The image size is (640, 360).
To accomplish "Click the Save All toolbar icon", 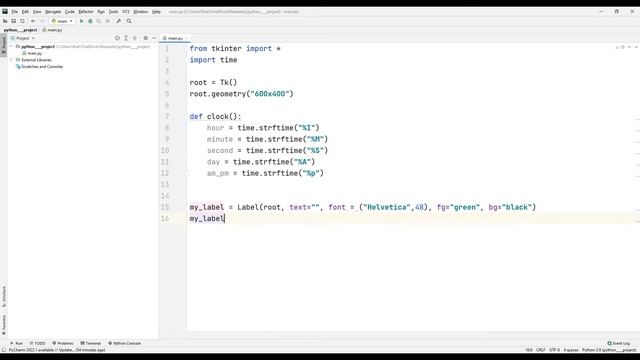I will (13, 21).
